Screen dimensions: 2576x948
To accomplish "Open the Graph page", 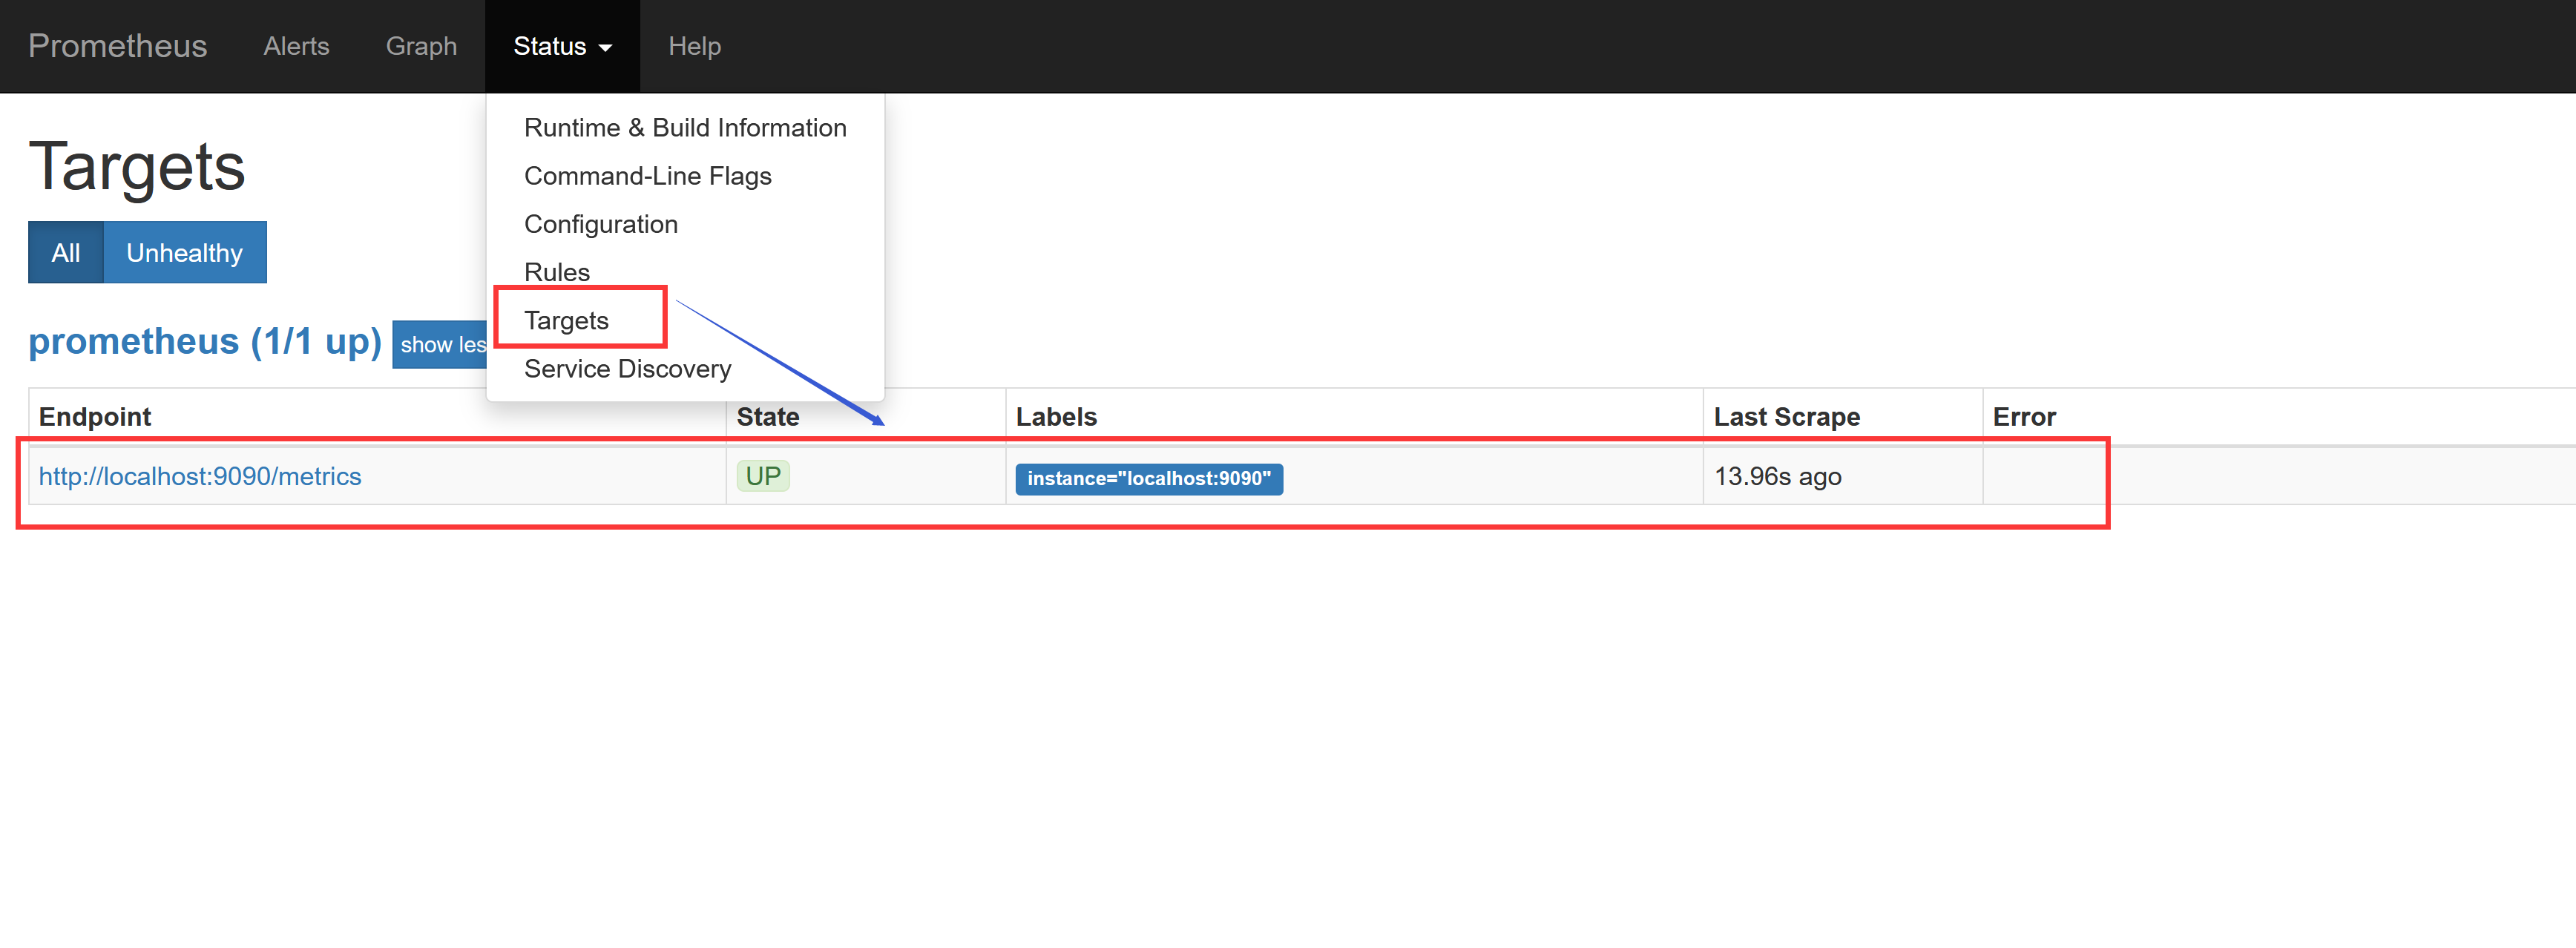I will (421, 46).
